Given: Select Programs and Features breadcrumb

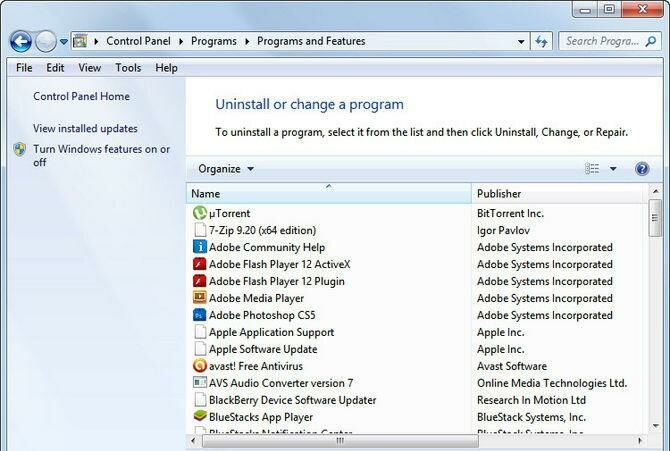Looking at the screenshot, I should click(x=311, y=41).
